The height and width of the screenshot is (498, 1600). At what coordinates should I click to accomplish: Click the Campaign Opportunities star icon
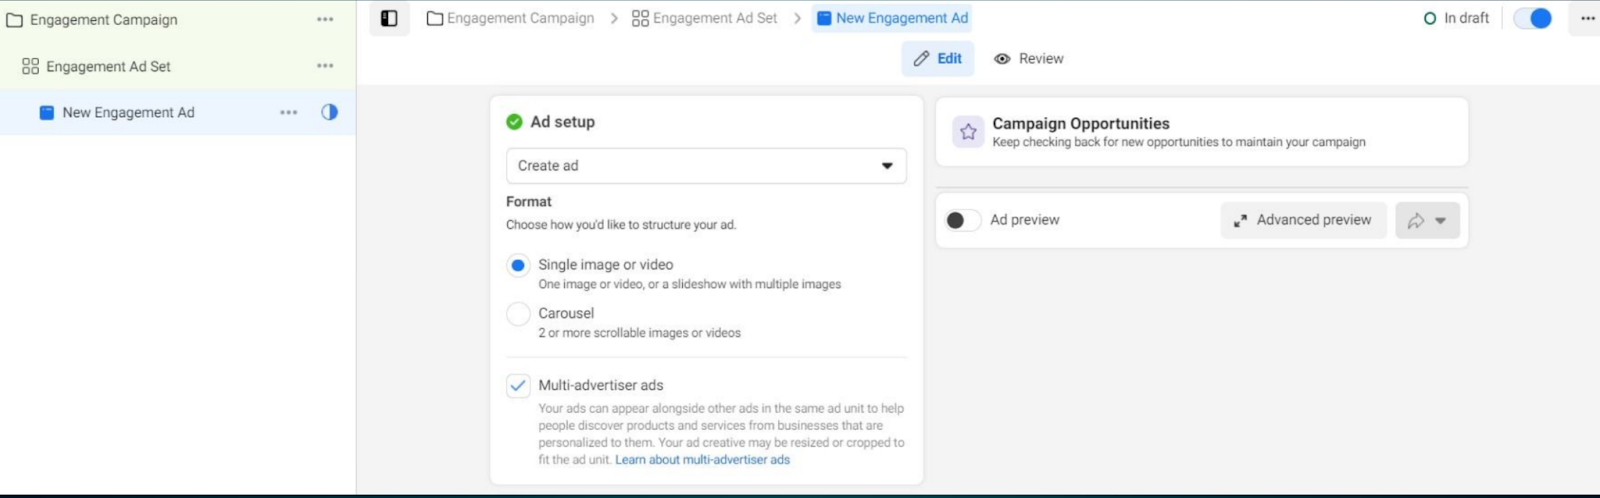click(968, 132)
